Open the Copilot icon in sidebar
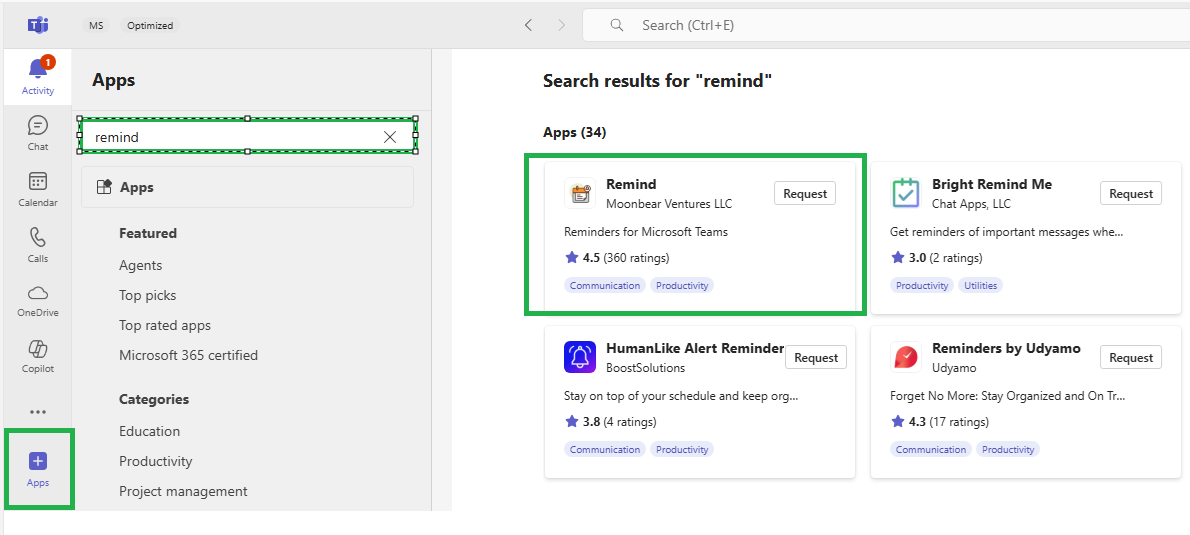1190x535 pixels. [x=38, y=348]
